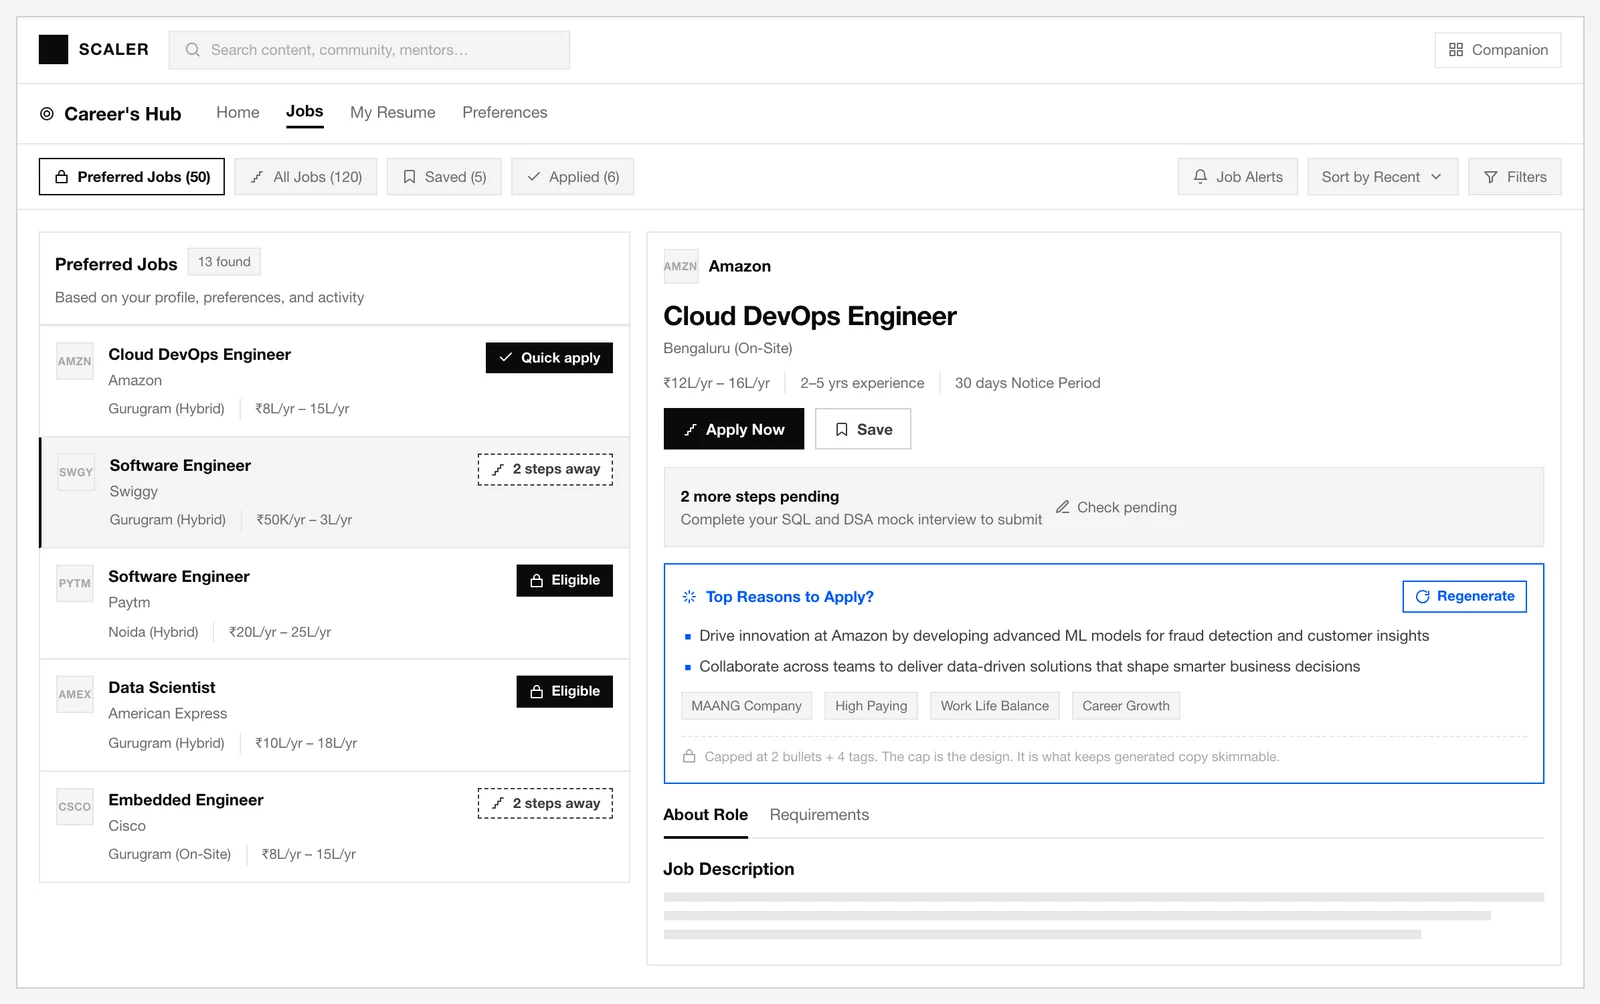Click the Job Description heading
The height and width of the screenshot is (1004, 1600).
[x=729, y=869]
